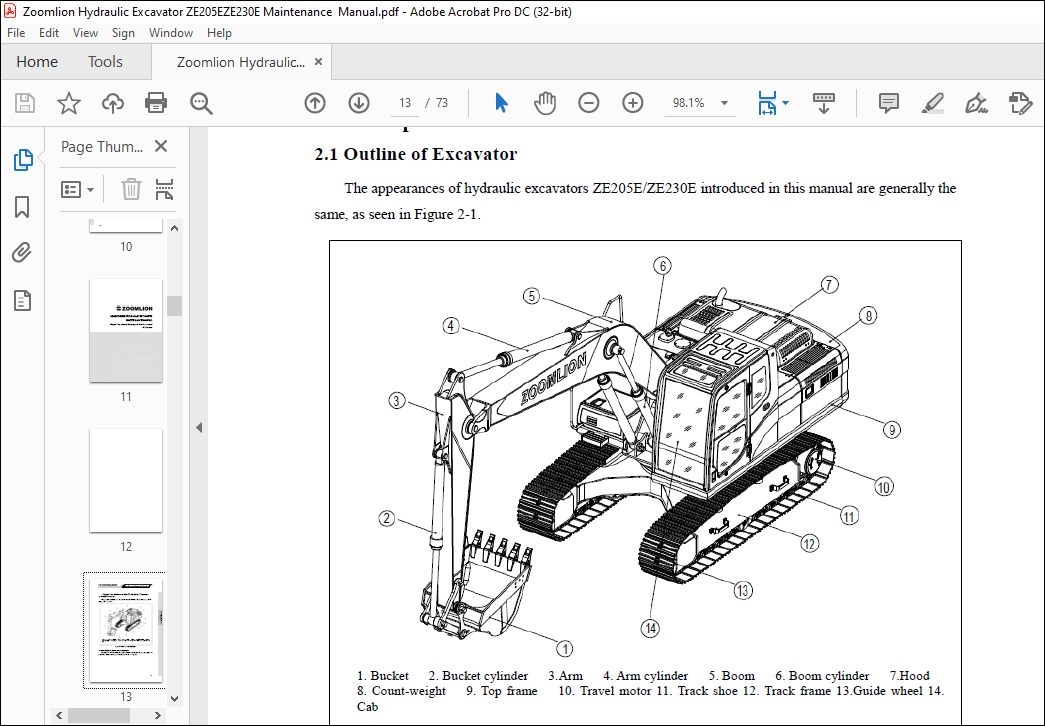Viewport: 1045px width, 726px height.
Task: Switch to the Tools tab
Action: [105, 62]
